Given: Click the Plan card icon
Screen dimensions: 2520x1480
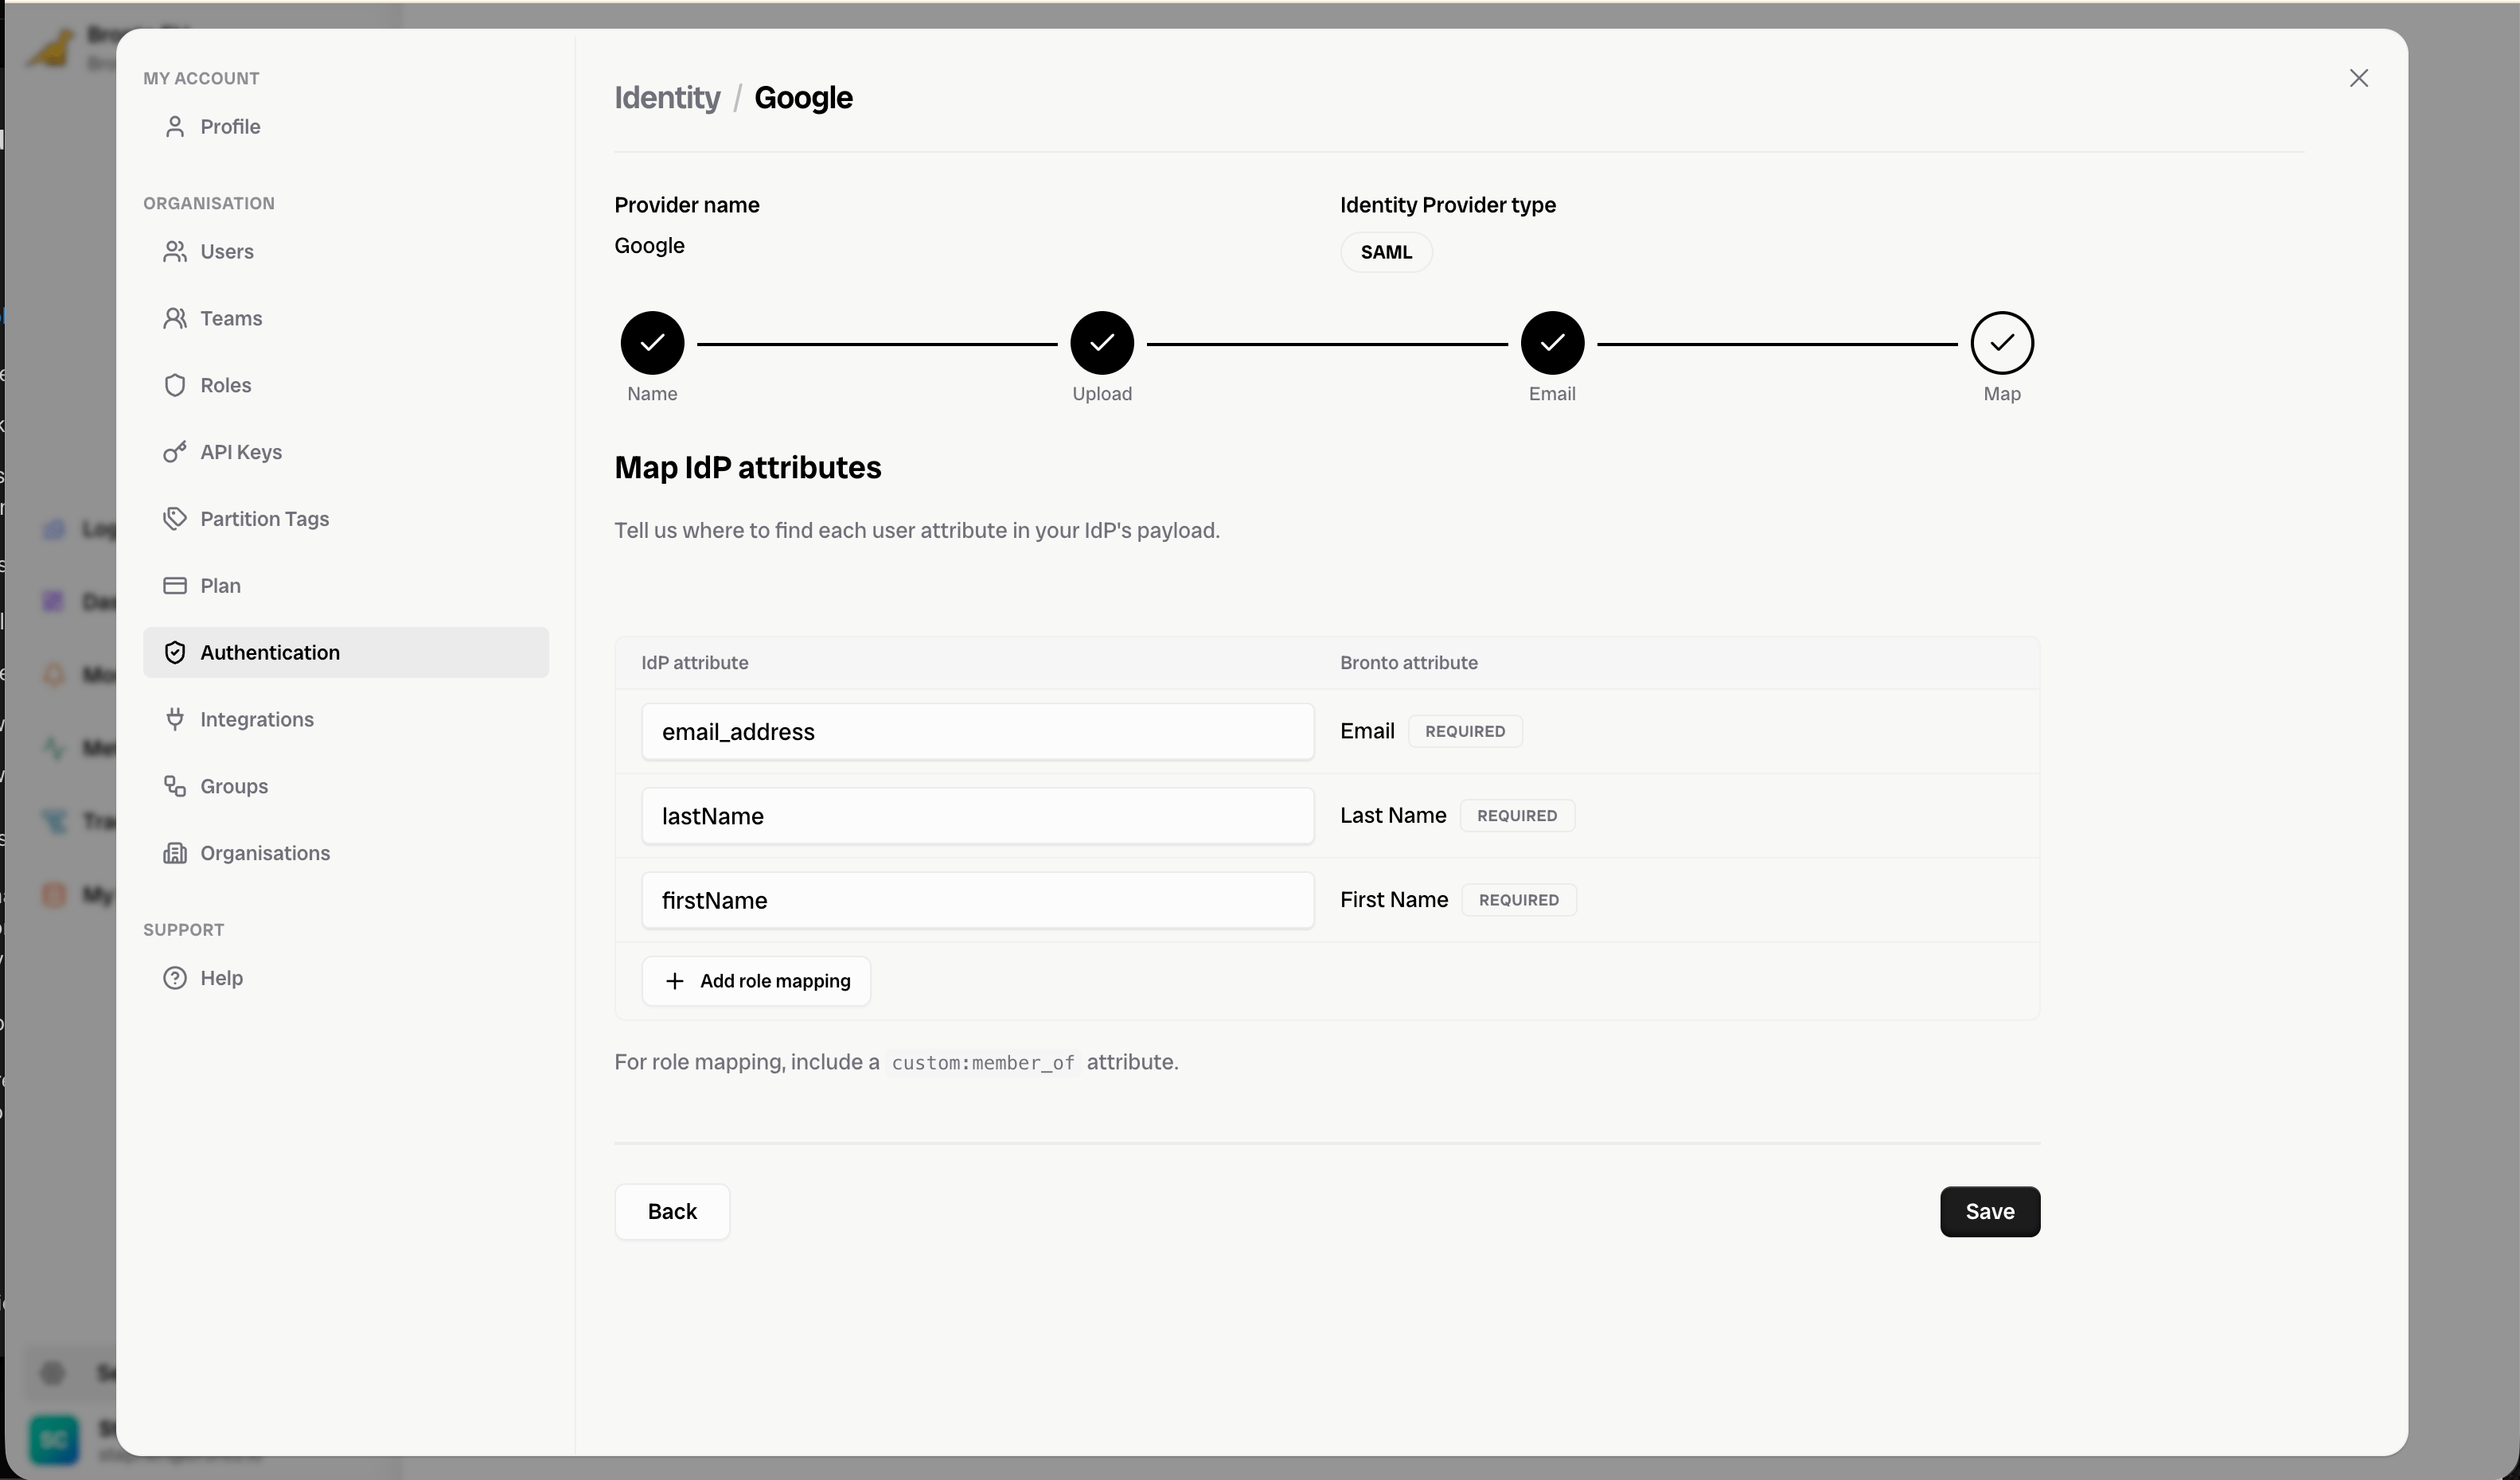Looking at the screenshot, I should tap(175, 585).
